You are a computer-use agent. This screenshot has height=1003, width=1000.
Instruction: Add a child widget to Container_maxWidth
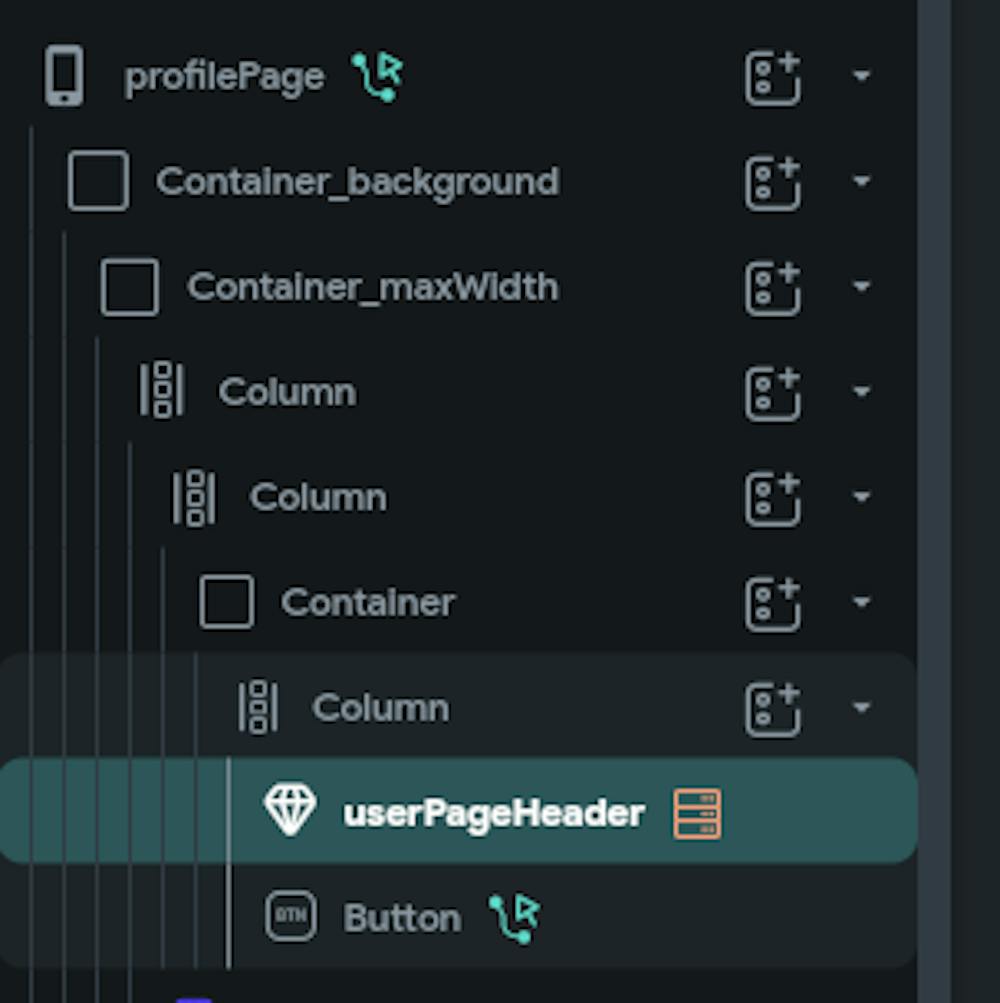click(x=772, y=287)
